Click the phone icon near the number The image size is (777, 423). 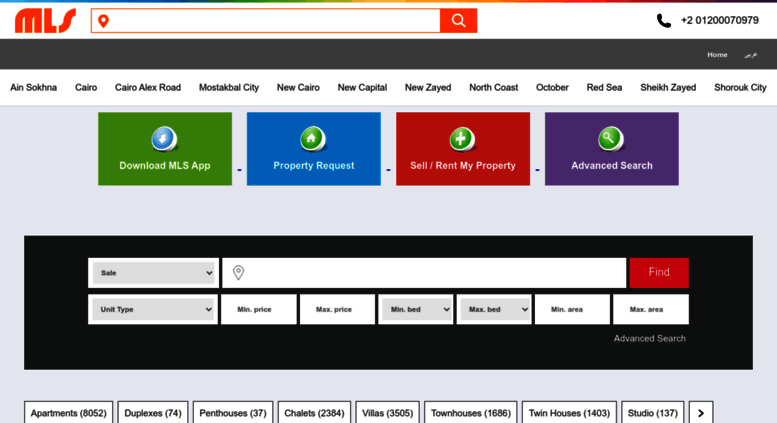664,21
